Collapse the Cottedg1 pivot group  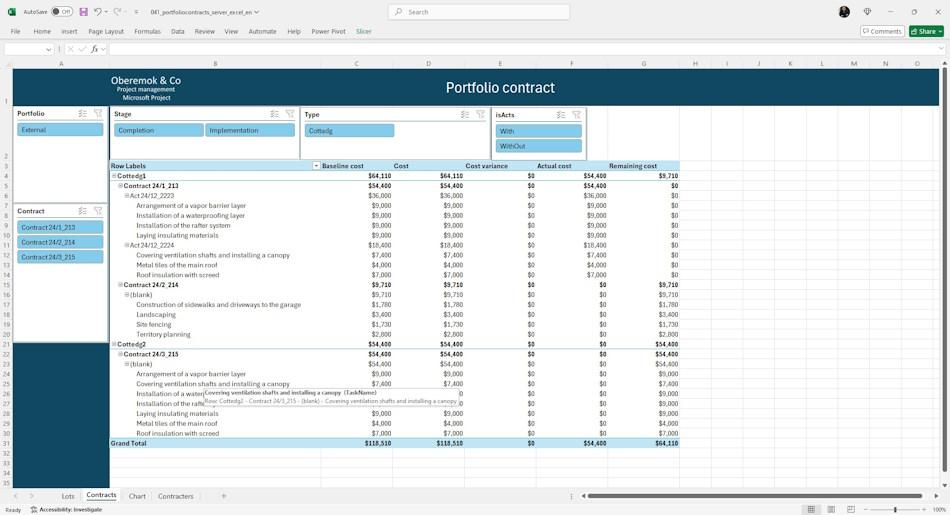[x=114, y=176]
